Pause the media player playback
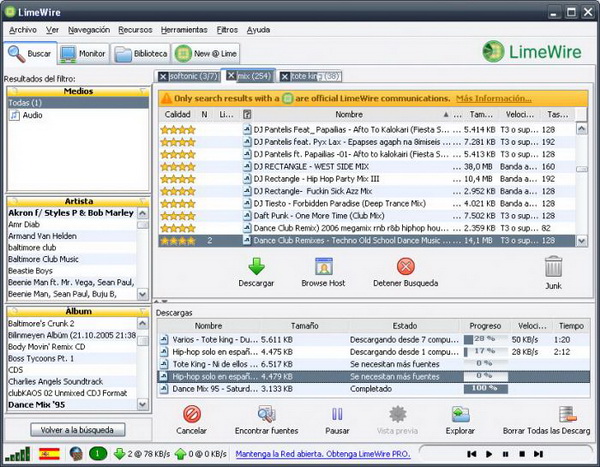600x467 pixels. click(505, 454)
